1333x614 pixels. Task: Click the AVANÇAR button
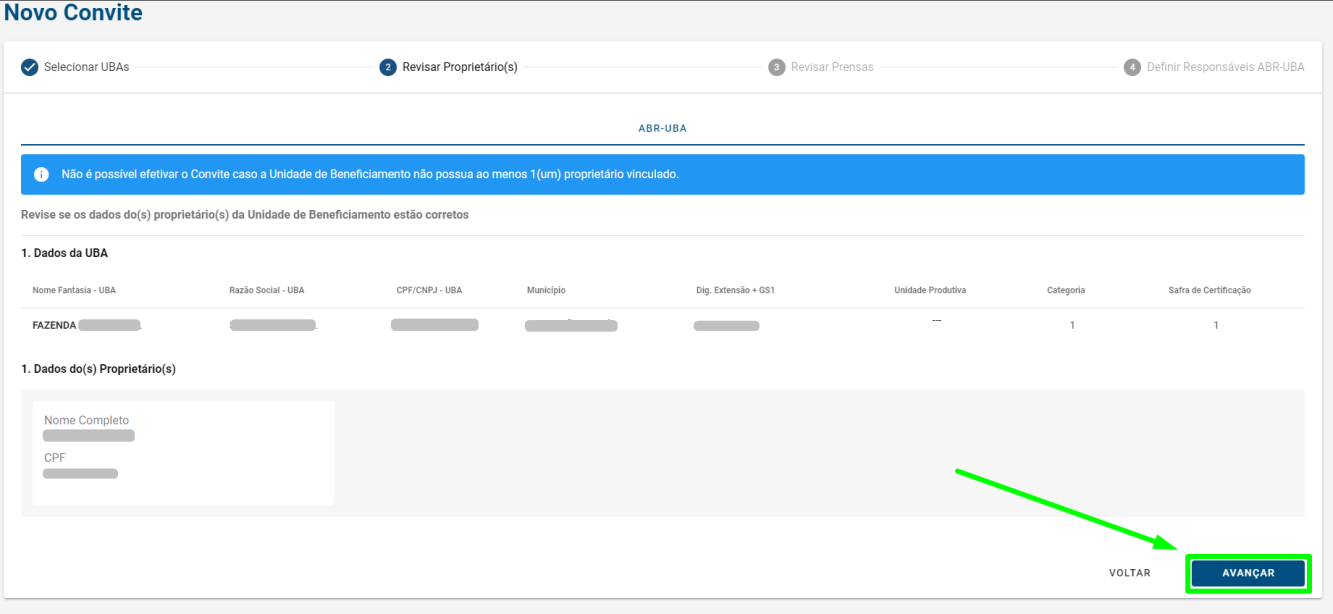coord(1248,573)
